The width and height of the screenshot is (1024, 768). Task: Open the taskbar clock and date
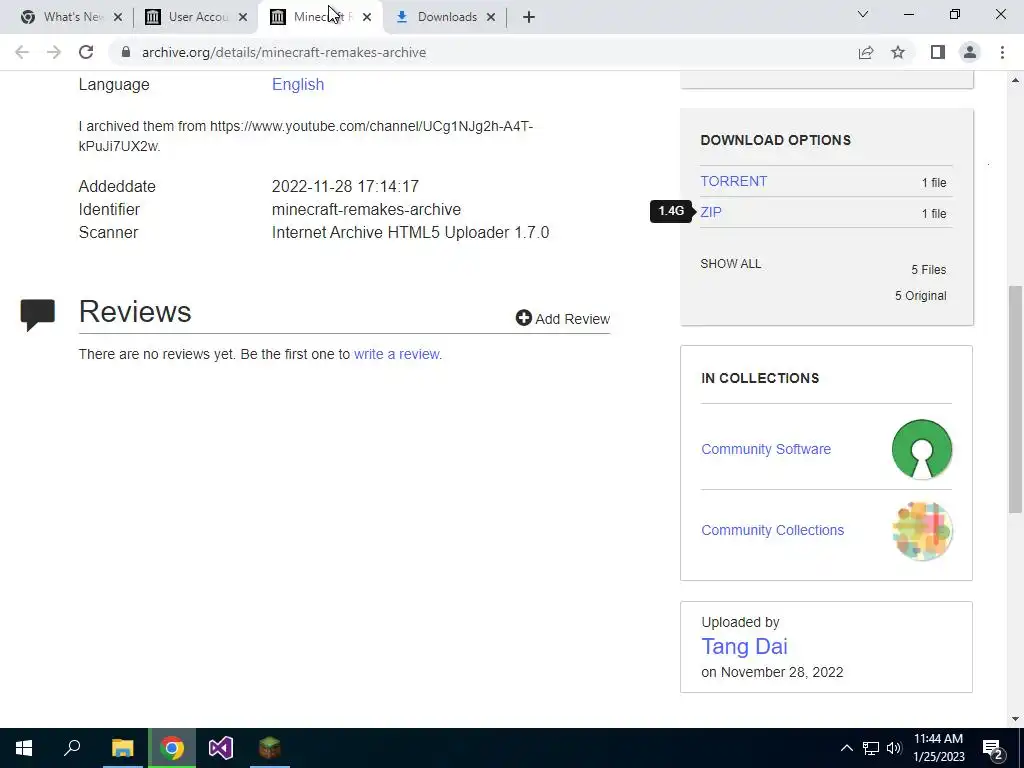coord(938,748)
